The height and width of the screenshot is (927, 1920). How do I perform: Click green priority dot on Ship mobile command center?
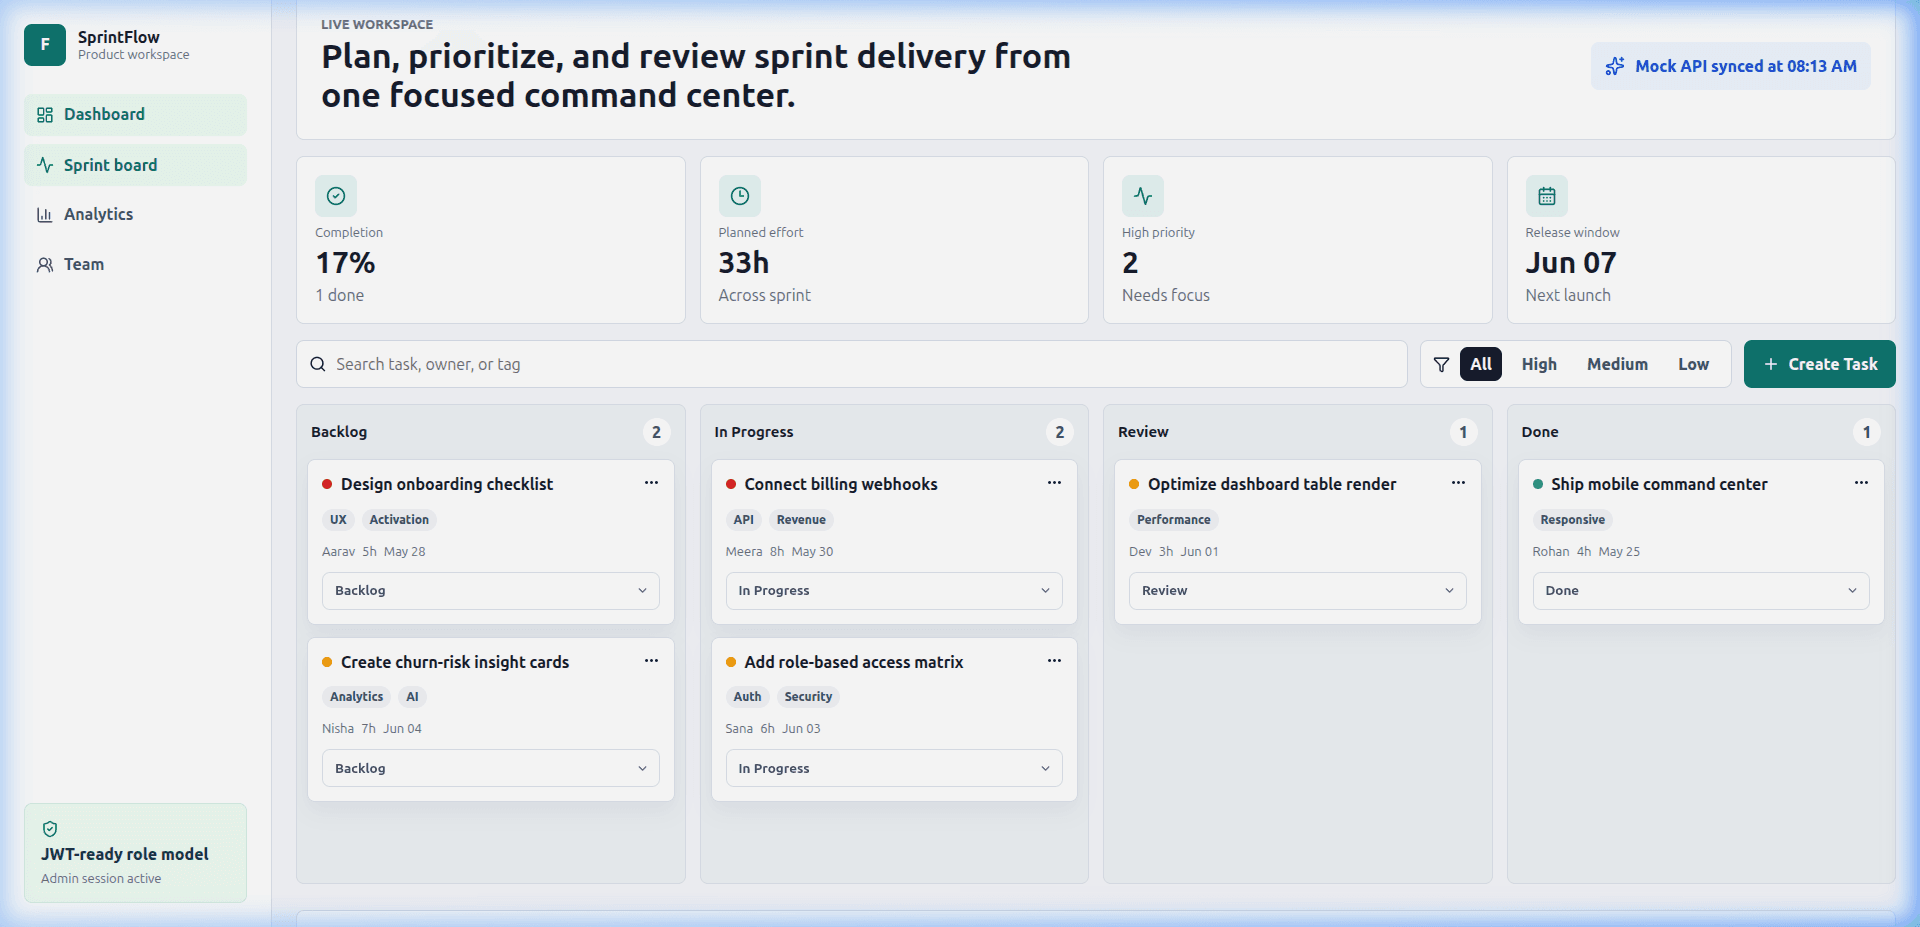[1538, 484]
